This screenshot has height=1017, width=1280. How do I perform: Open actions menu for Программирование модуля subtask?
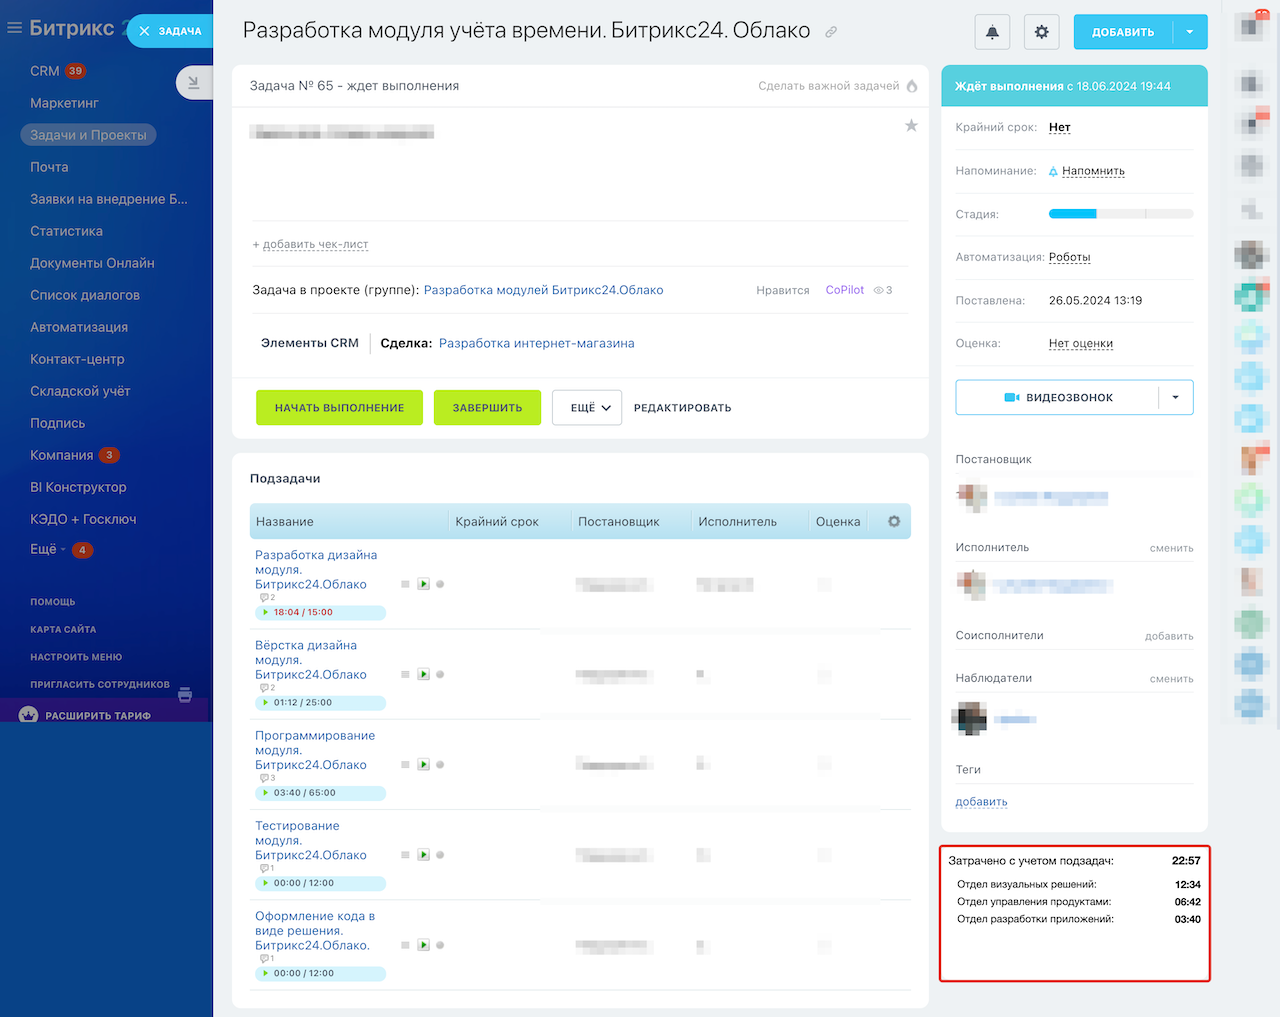405,764
